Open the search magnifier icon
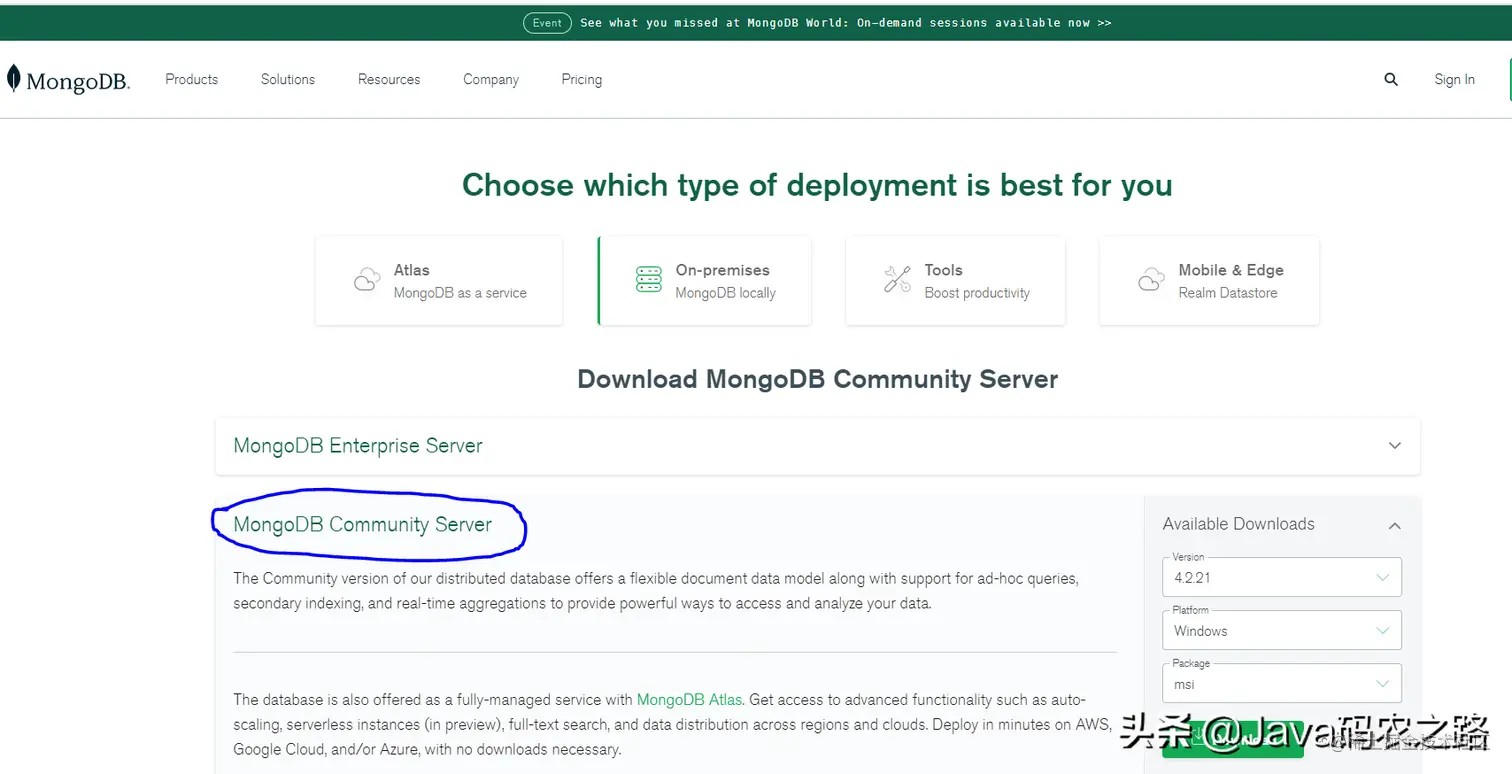Screen dimensions: 1512x774 click(1391, 79)
